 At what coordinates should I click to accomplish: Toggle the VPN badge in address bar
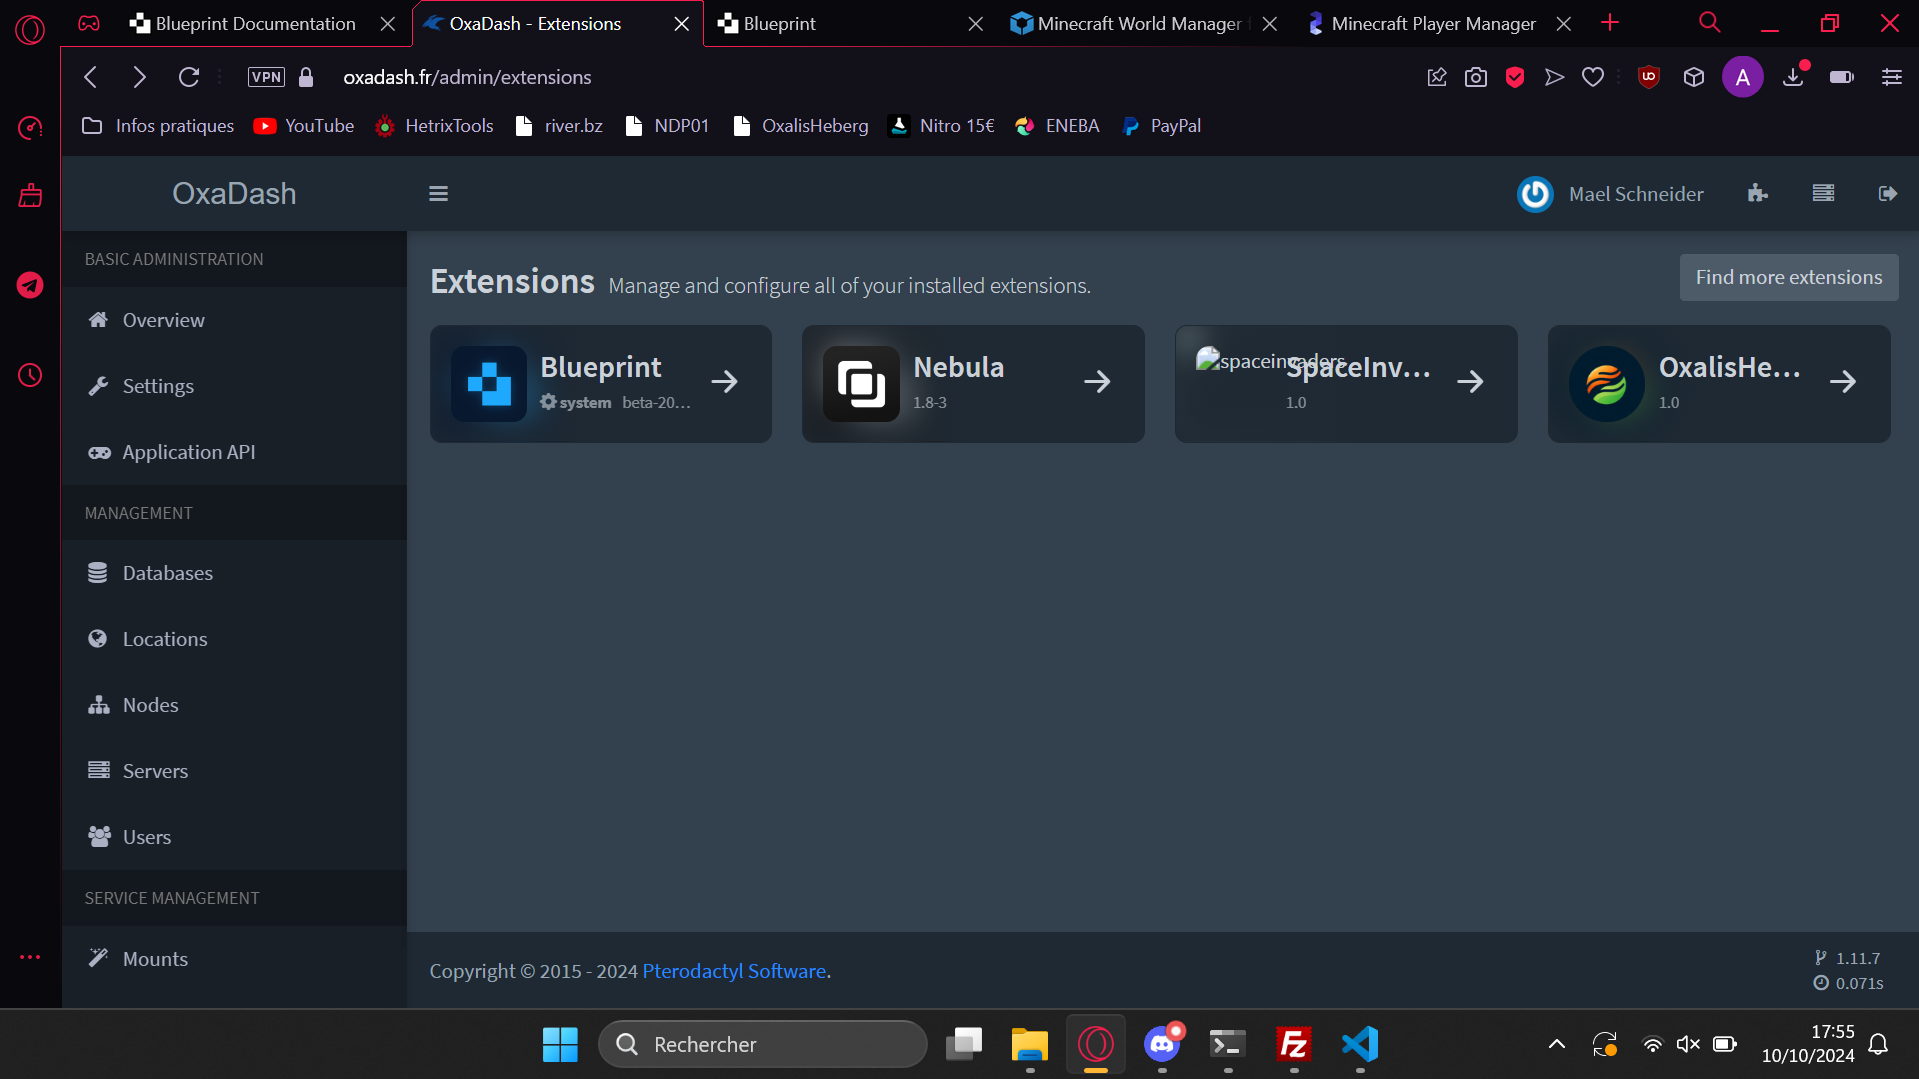(266, 77)
